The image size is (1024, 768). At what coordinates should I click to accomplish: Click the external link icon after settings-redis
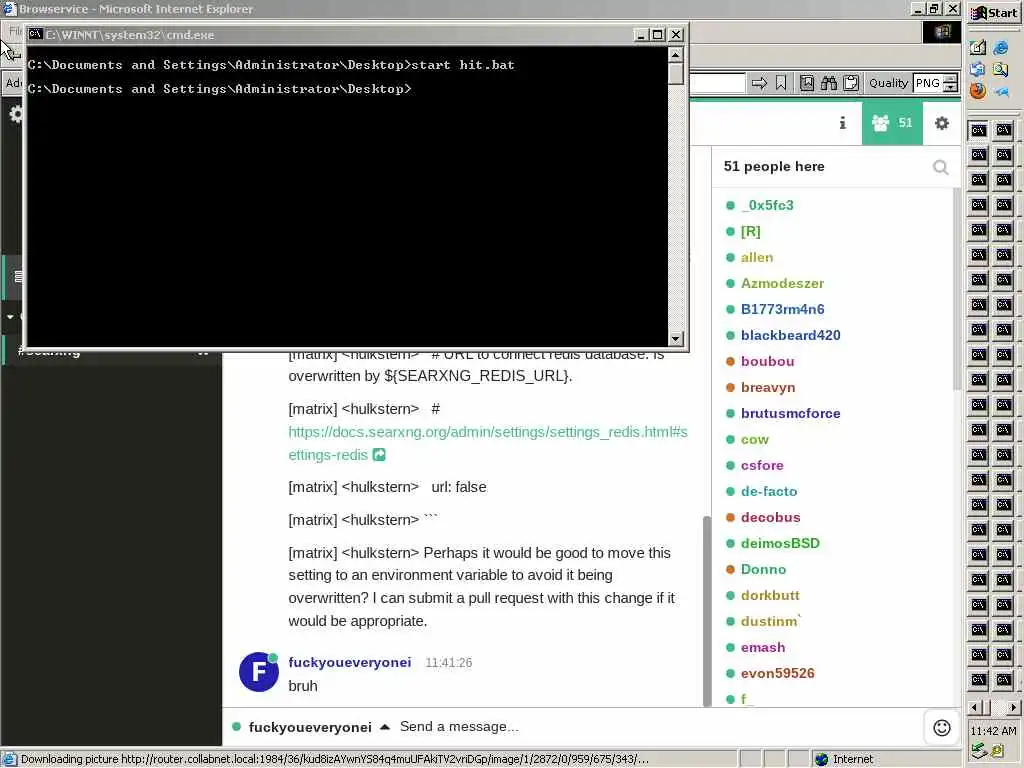coord(379,455)
